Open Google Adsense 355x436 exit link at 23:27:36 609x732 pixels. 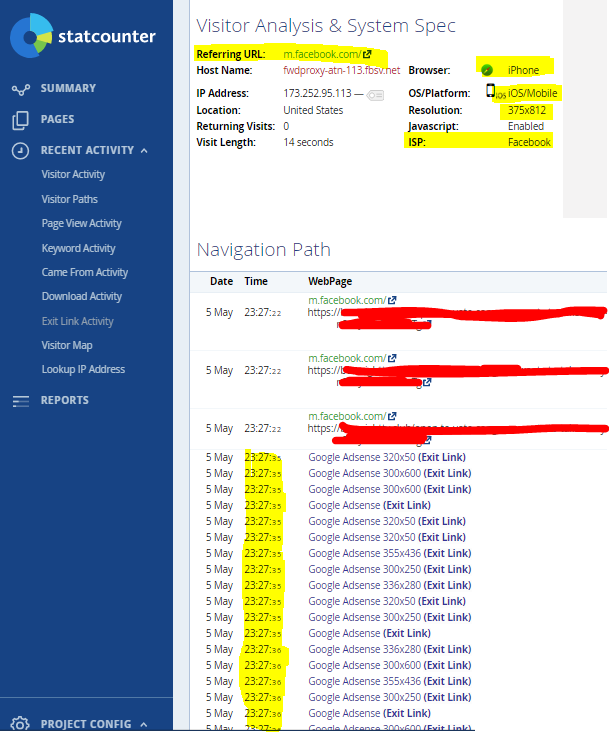click(390, 682)
